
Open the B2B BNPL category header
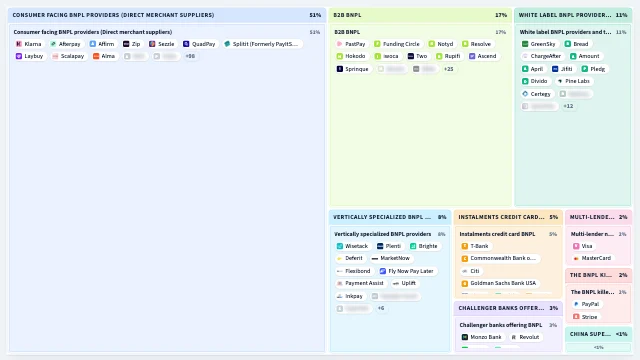click(420, 15)
